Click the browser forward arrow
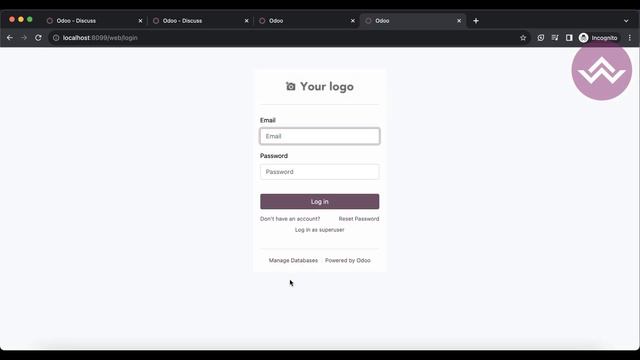This screenshot has width=640, height=360. pos(24,38)
